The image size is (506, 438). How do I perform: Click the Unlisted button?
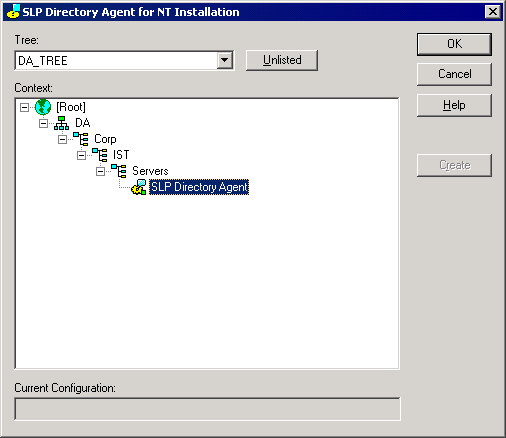(x=282, y=60)
